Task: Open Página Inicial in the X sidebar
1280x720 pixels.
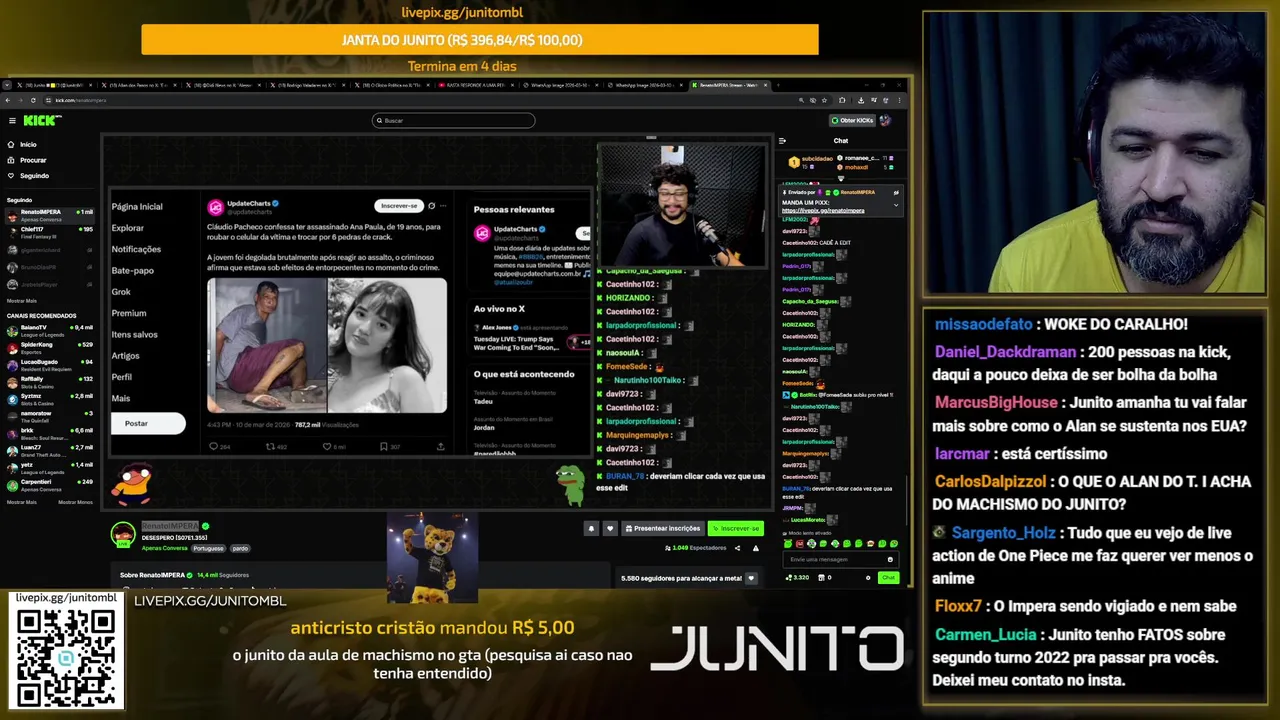Action: pos(137,206)
